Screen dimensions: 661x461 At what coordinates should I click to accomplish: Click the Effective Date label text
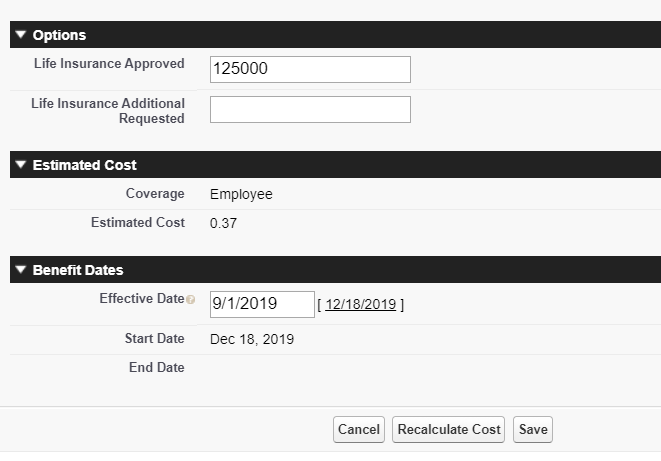point(141,299)
